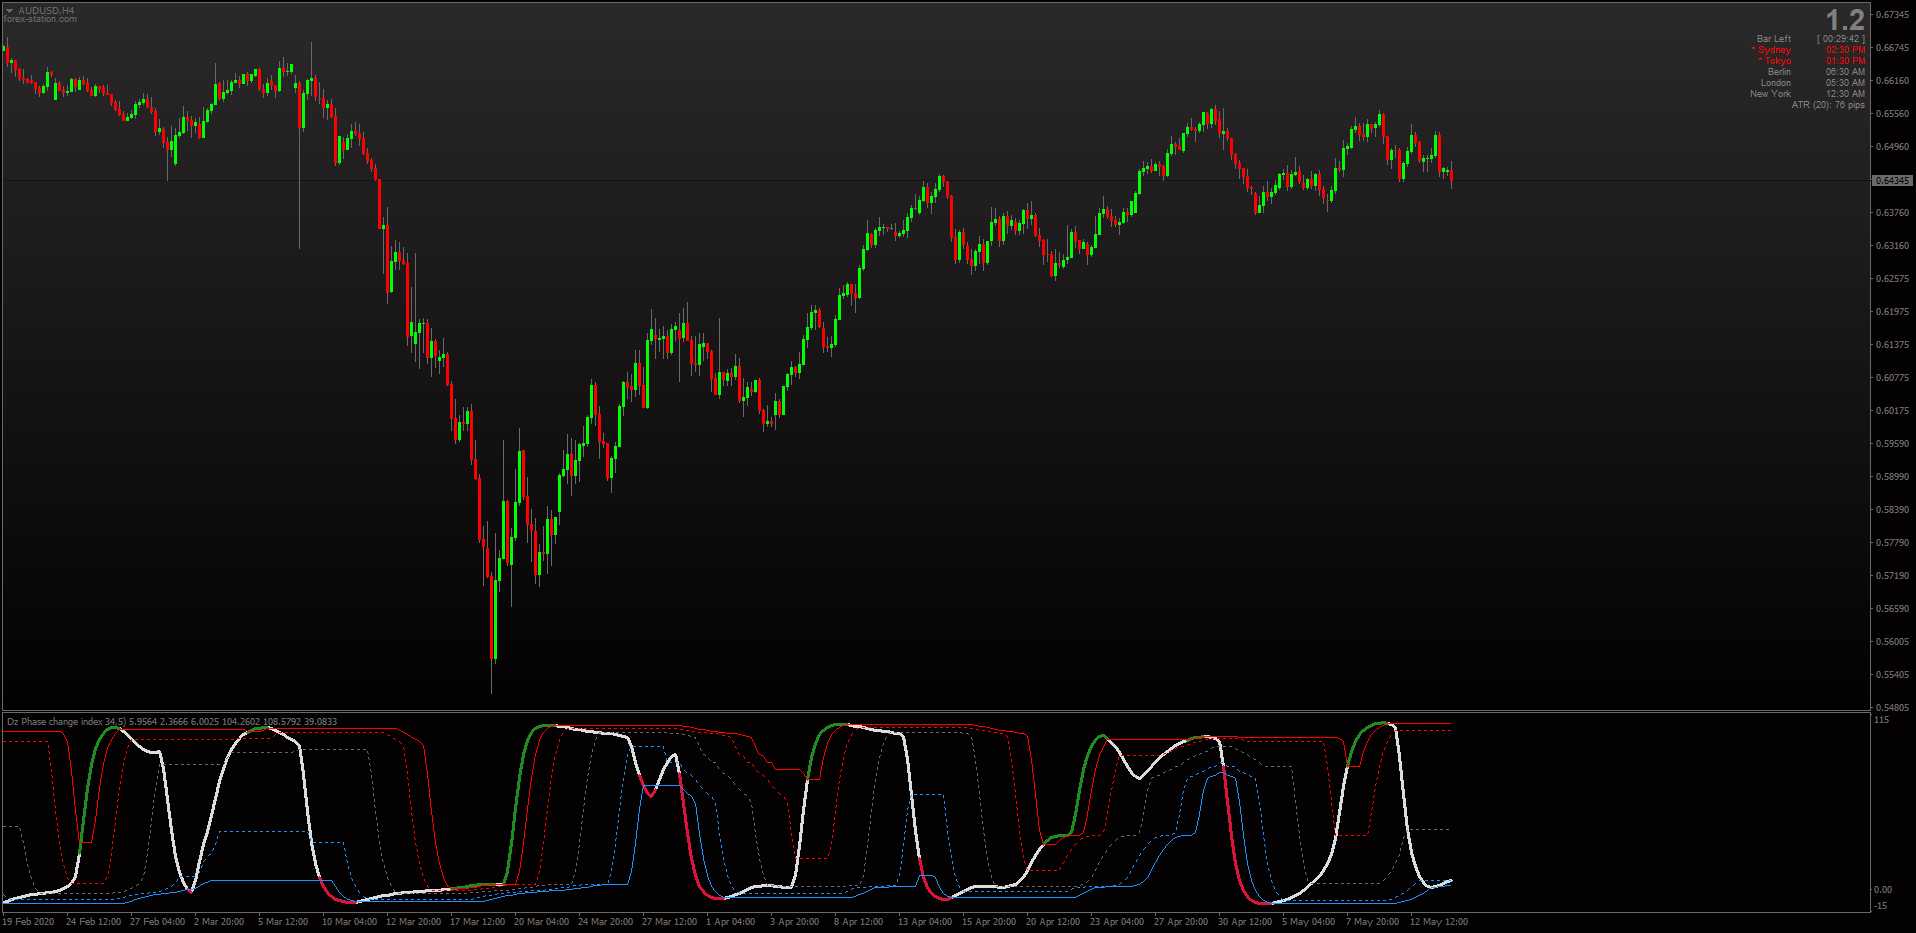Image resolution: width=1916 pixels, height=933 pixels.
Task: Click the 27 Feb 04:00 time label
Action: pos(157,922)
